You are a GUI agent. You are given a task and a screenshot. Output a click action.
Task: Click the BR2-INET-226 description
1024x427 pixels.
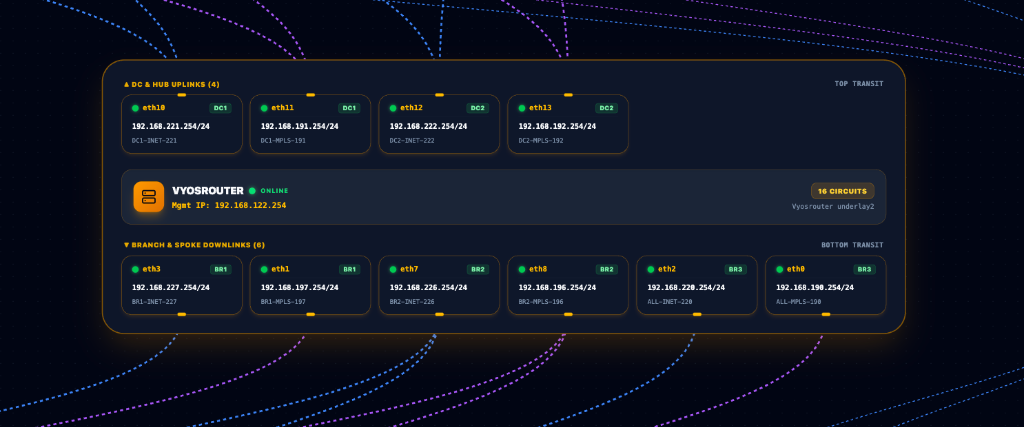point(412,302)
